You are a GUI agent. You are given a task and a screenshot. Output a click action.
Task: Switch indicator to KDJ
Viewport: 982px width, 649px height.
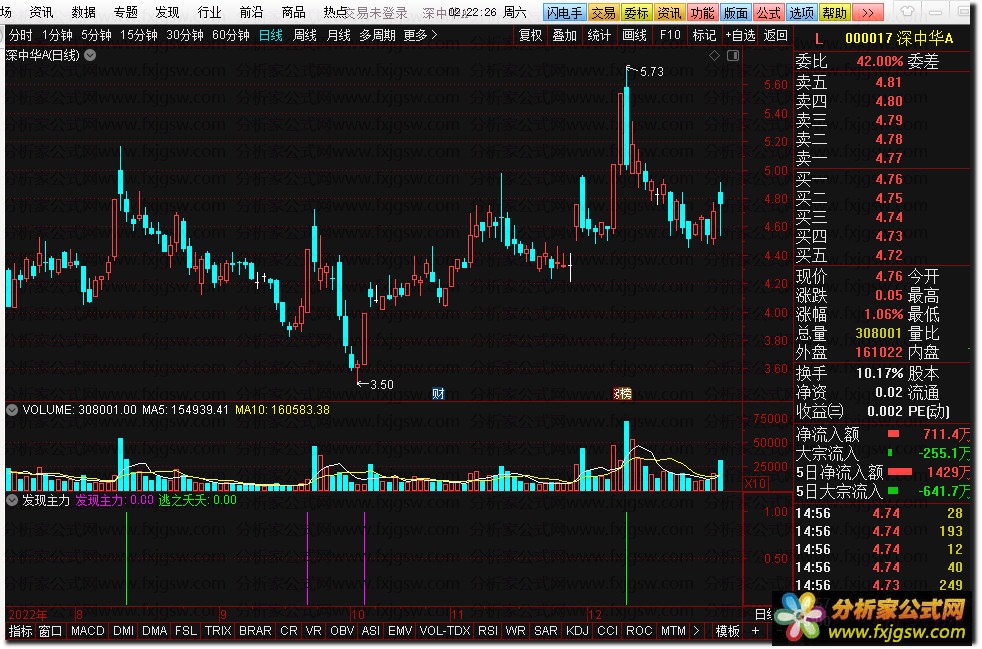coord(577,631)
